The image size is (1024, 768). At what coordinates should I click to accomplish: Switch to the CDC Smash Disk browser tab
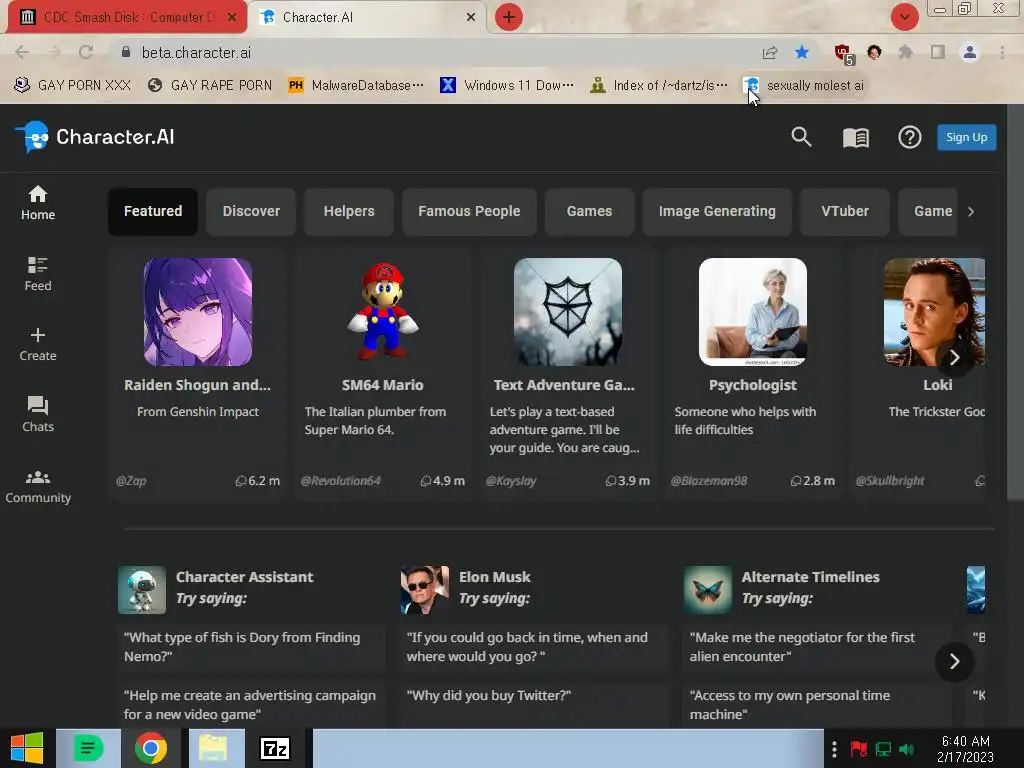pos(127,18)
